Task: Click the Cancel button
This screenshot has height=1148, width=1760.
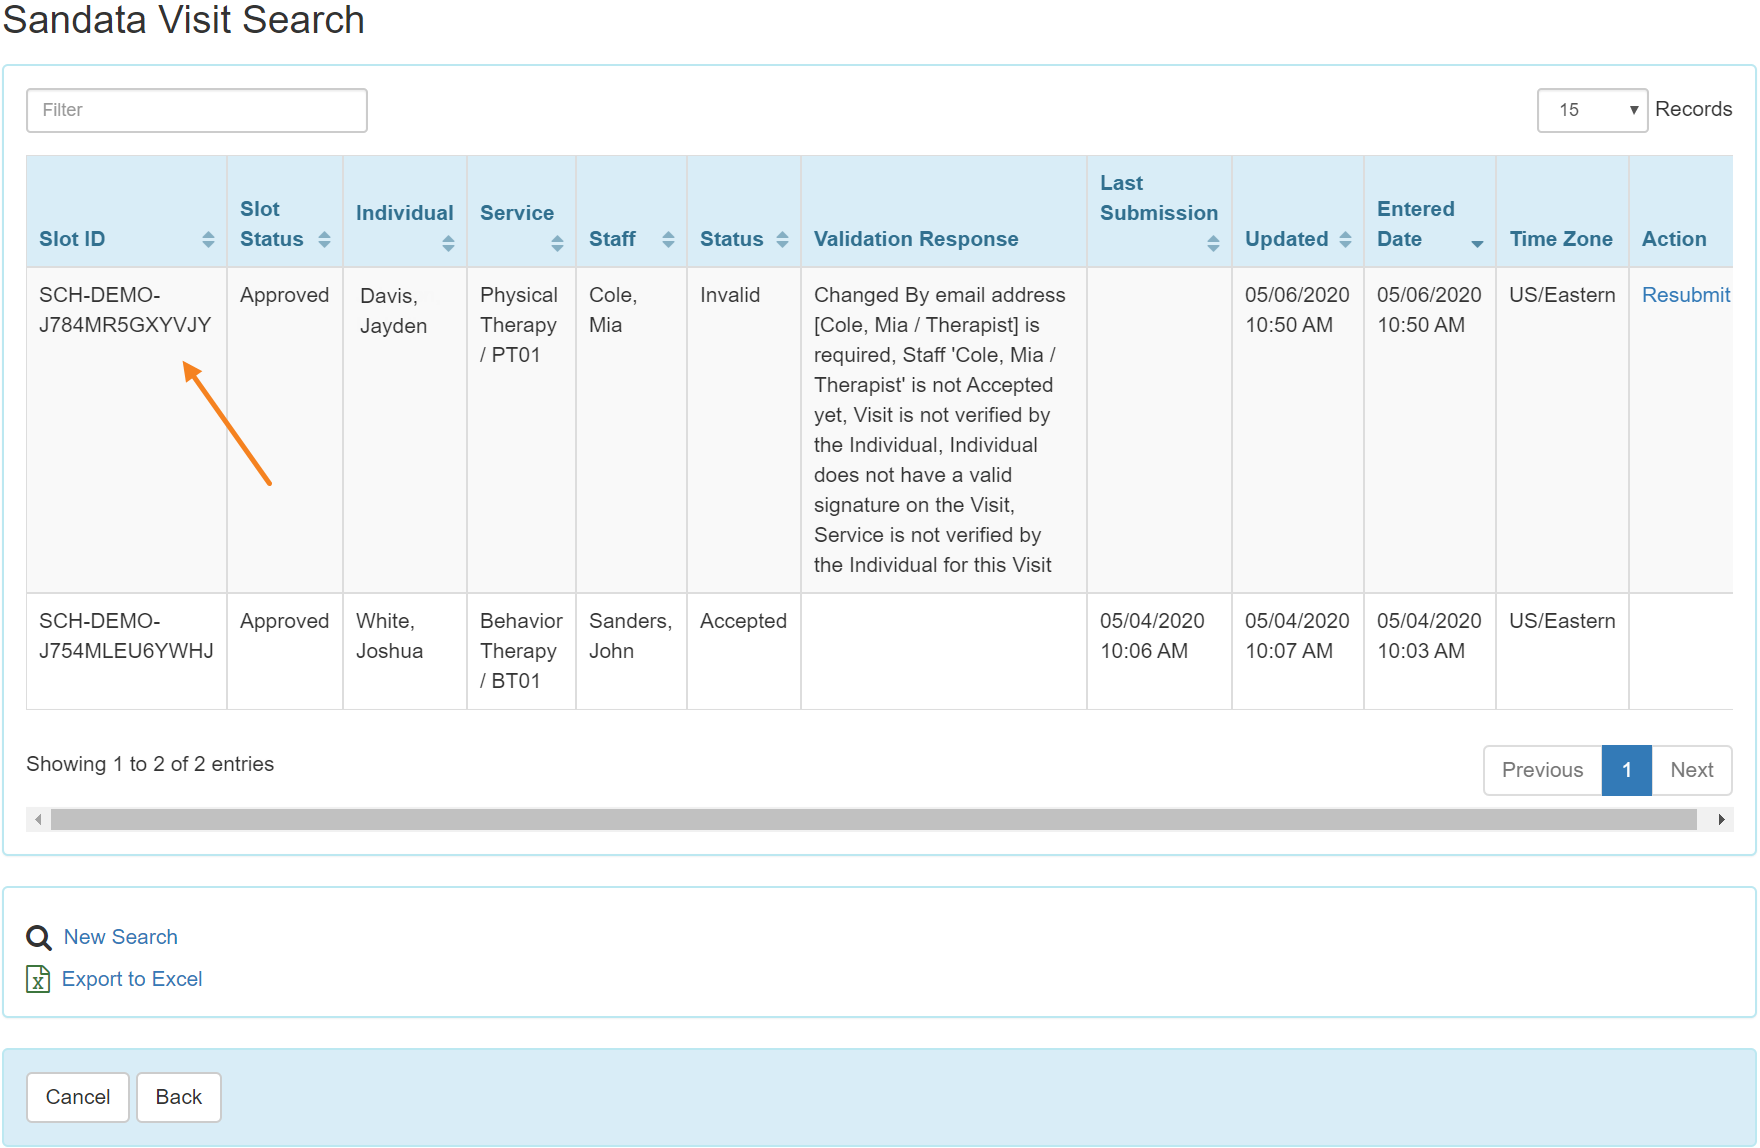Action: click(x=78, y=1097)
